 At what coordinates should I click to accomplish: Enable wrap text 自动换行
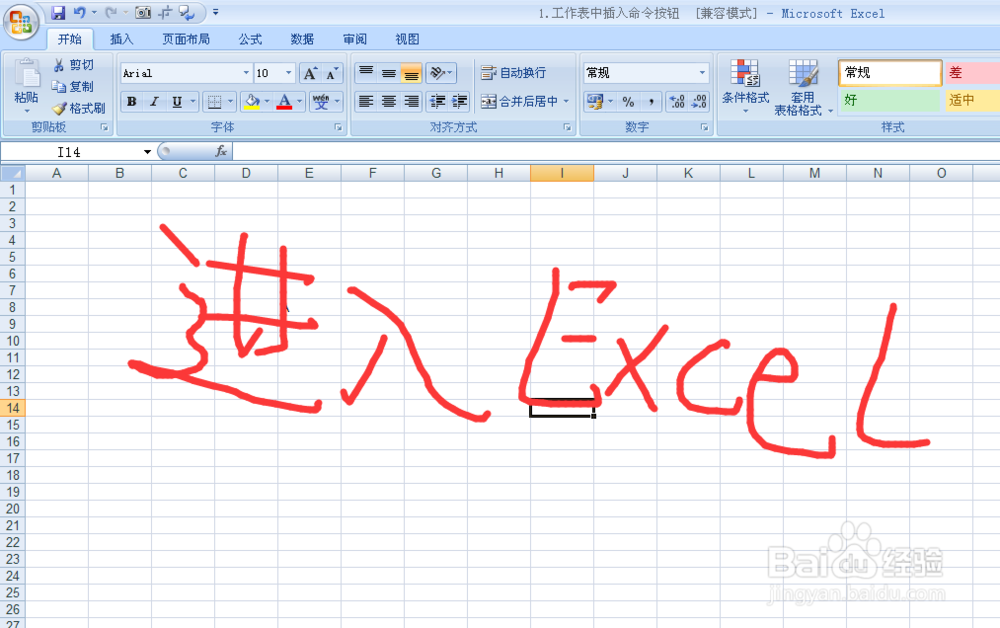pos(513,73)
